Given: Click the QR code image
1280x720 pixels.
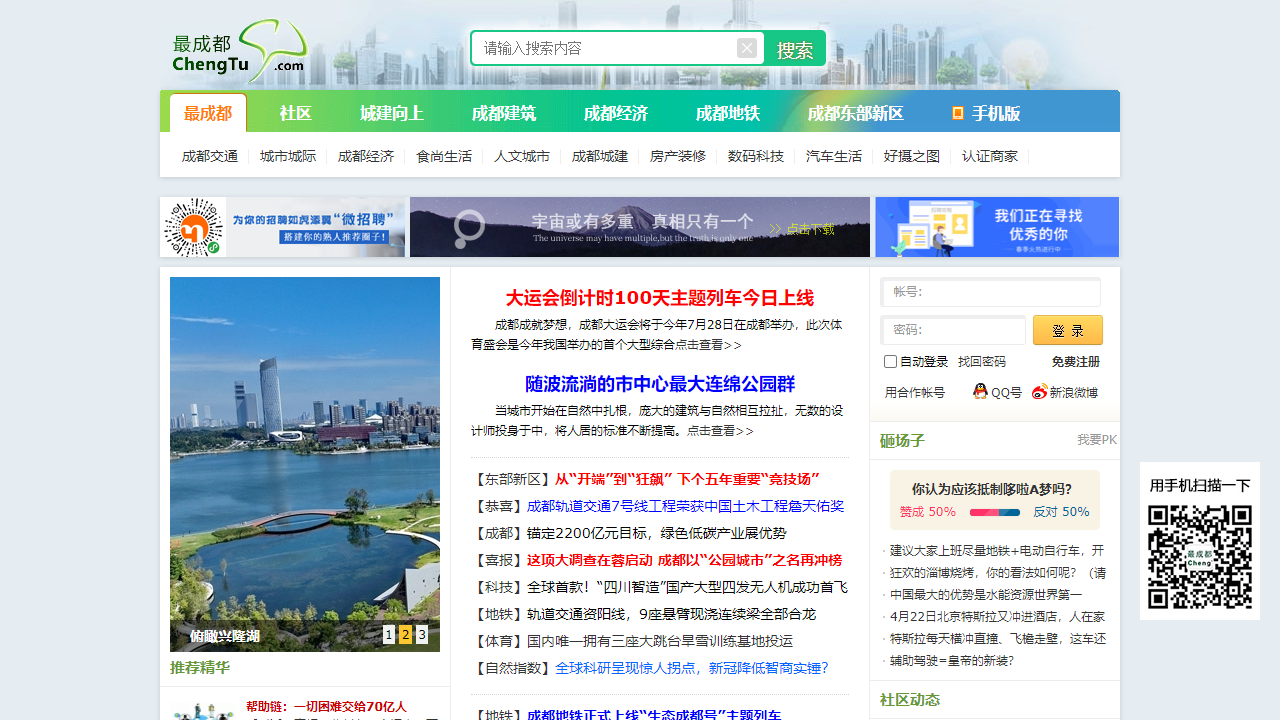Looking at the screenshot, I should 1199,557.
